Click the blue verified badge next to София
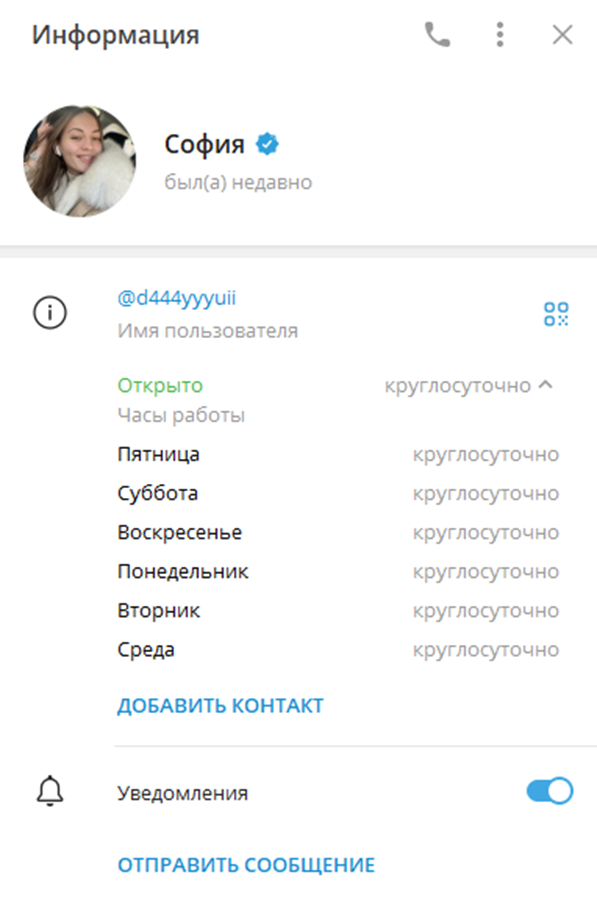The height and width of the screenshot is (897, 597). click(x=267, y=144)
